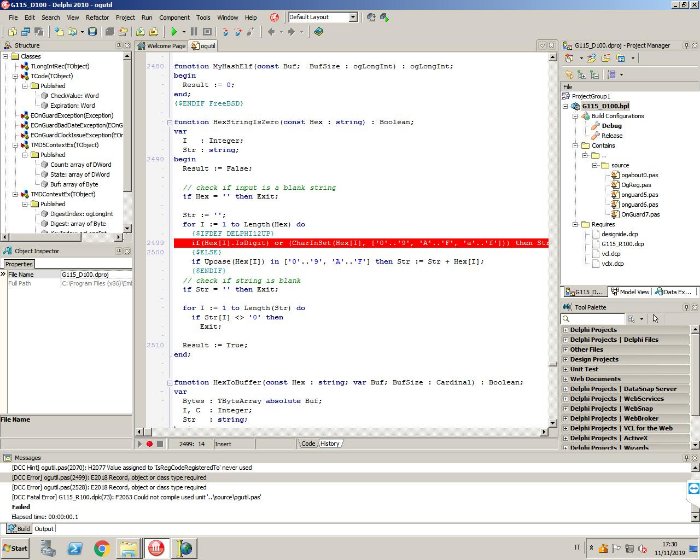Open the Run button dropdown arrow
700x560 pixels.
[x=183, y=32]
